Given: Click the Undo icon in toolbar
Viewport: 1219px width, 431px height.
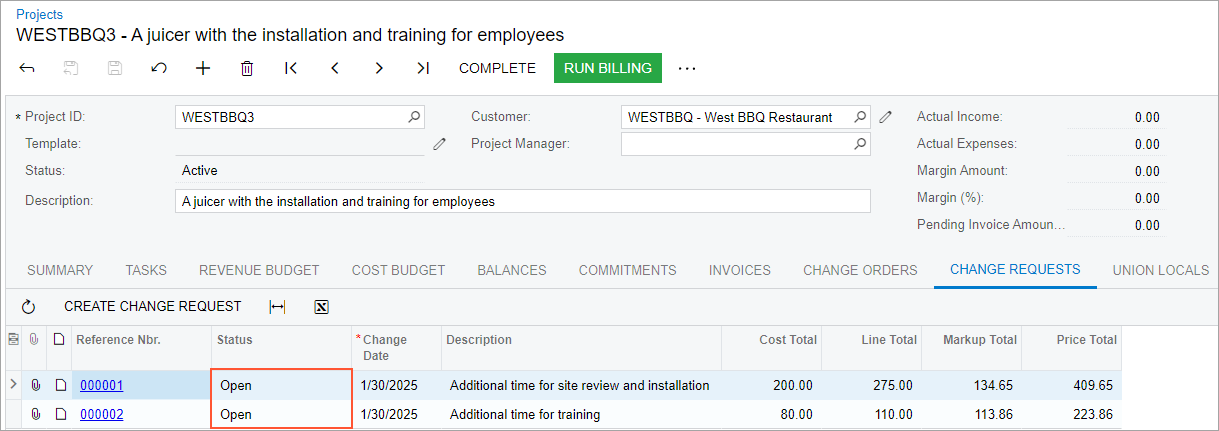Looking at the screenshot, I should click(158, 68).
